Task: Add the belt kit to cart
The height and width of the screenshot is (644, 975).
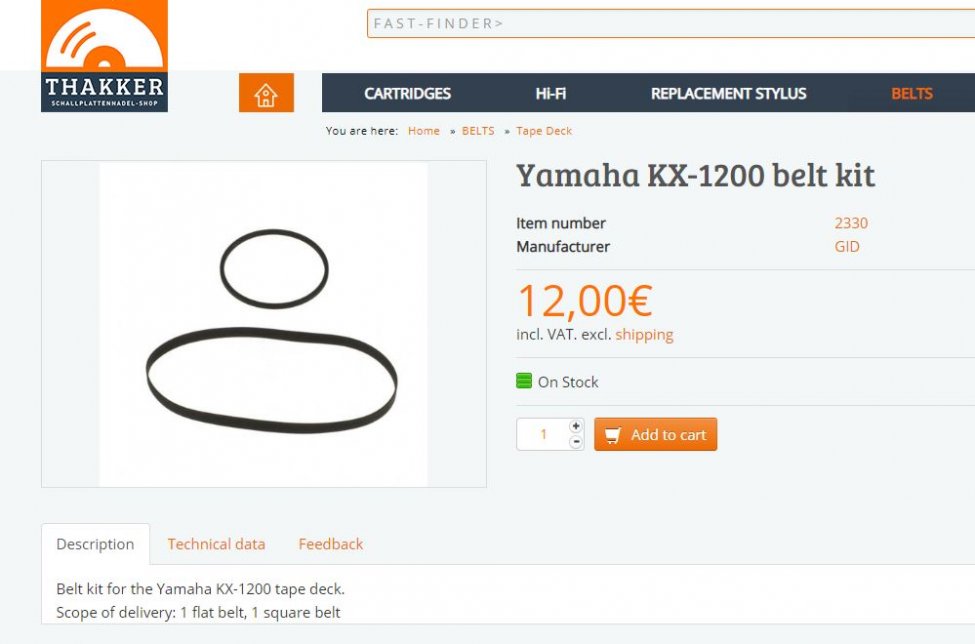Action: tap(655, 434)
